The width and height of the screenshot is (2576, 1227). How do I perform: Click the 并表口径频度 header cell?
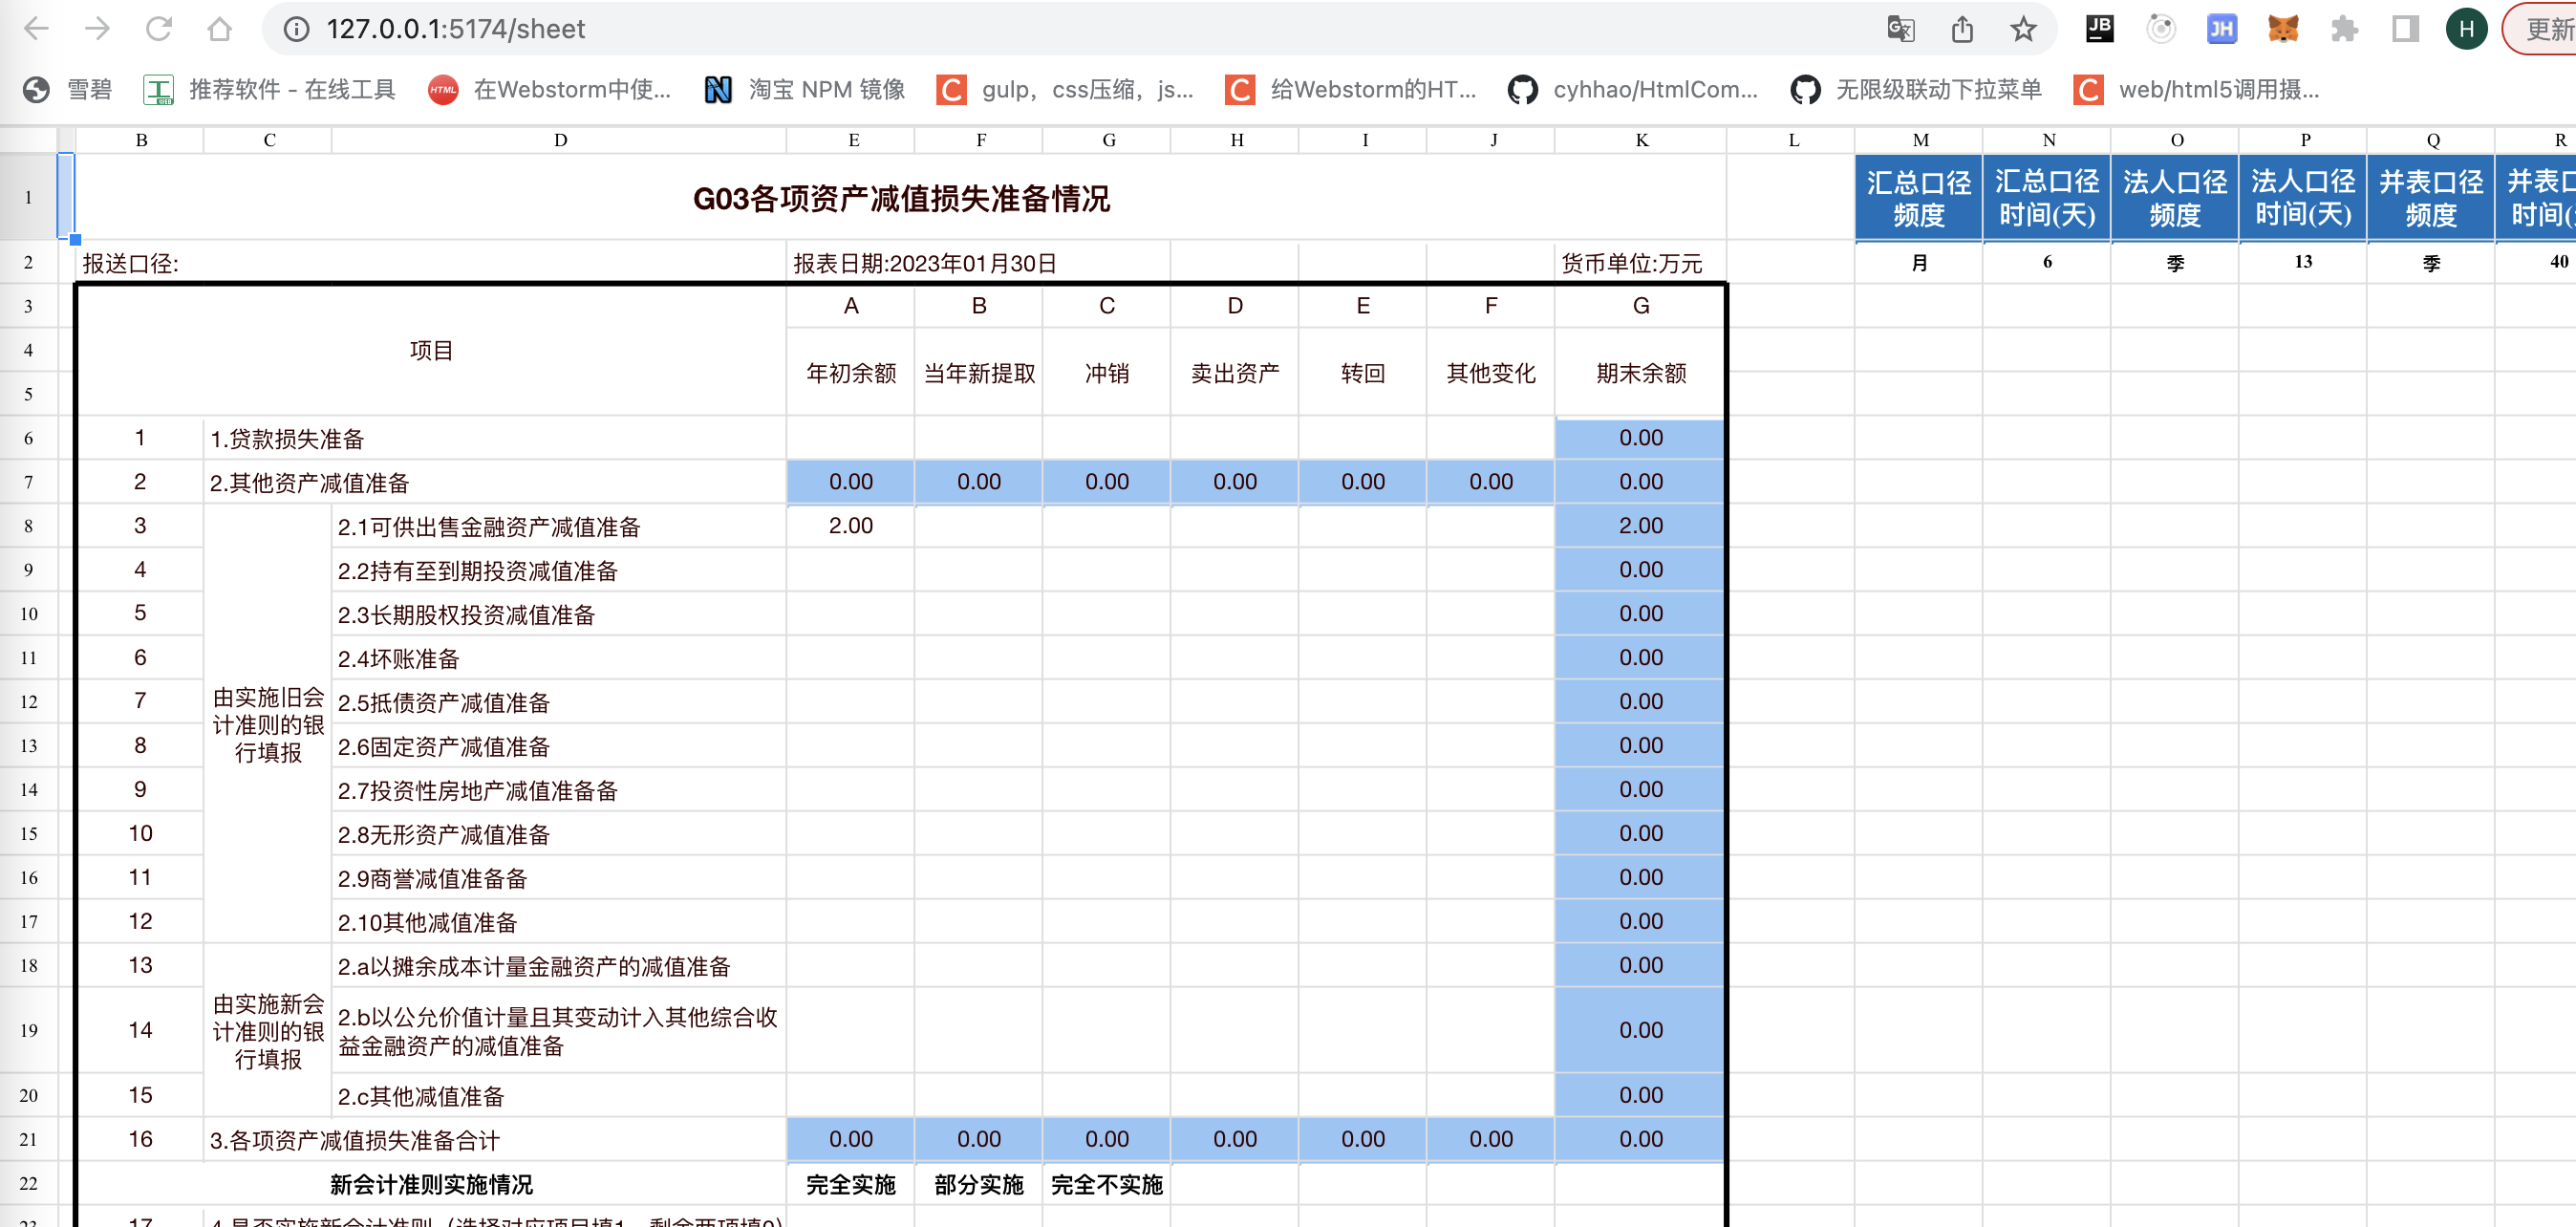point(2431,198)
